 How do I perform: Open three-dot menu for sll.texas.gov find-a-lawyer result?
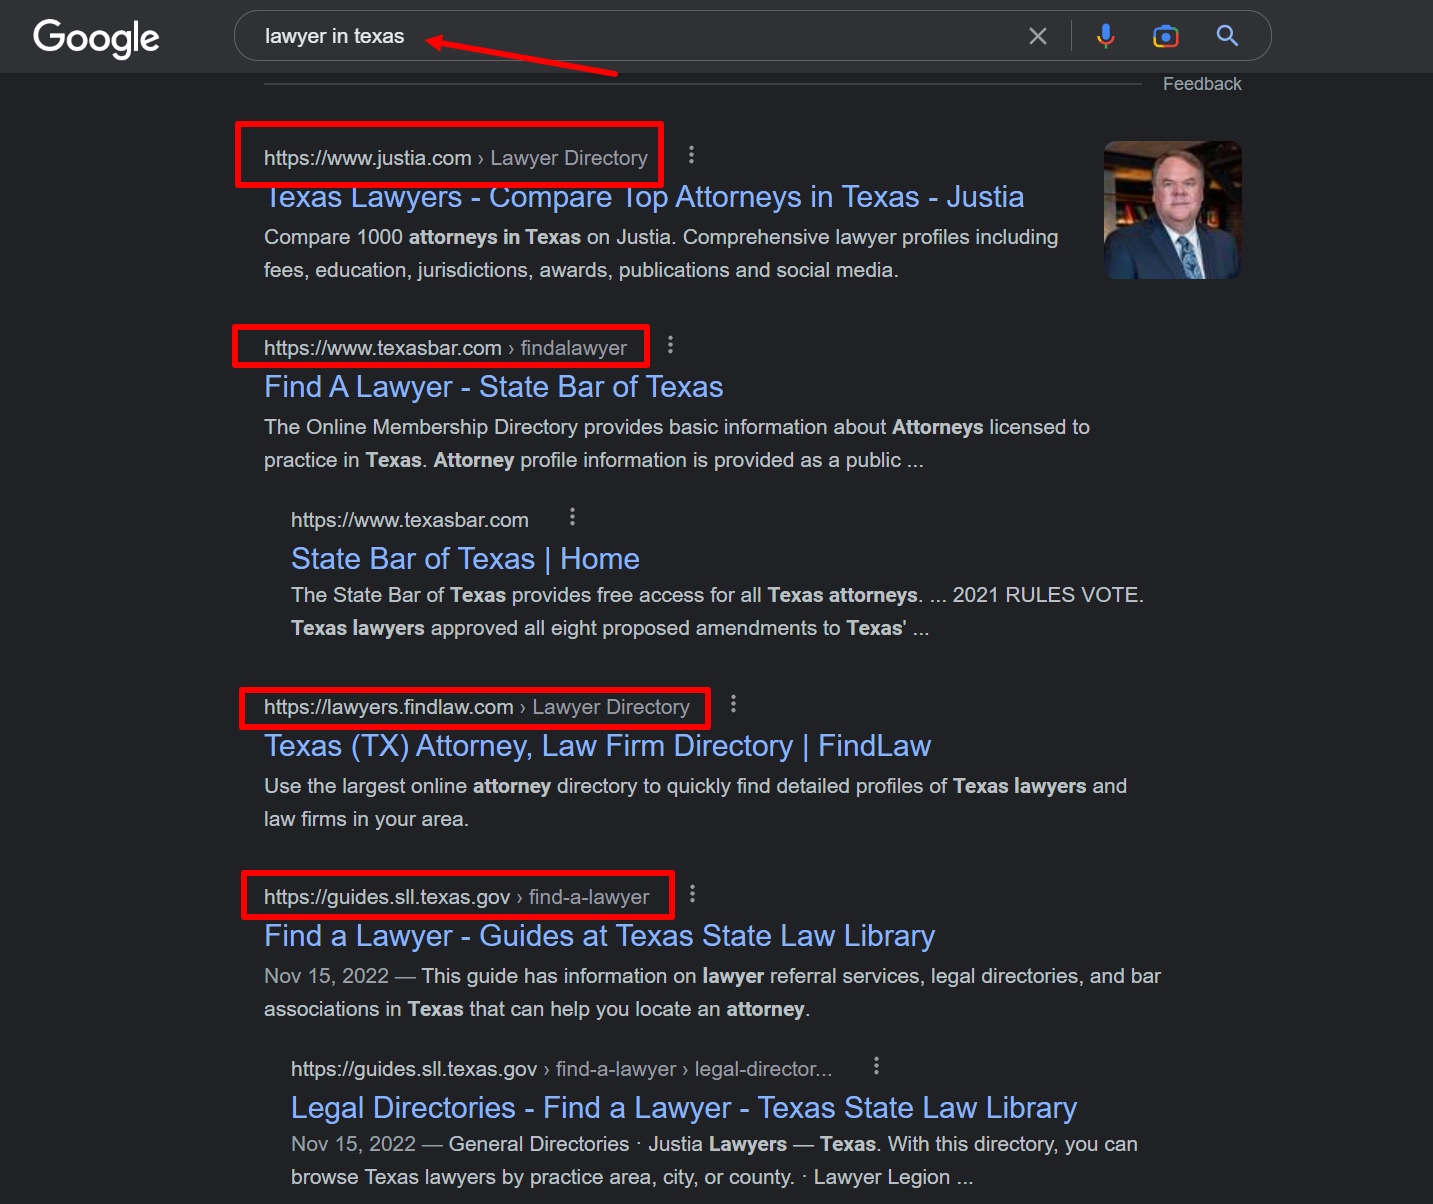coord(692,894)
